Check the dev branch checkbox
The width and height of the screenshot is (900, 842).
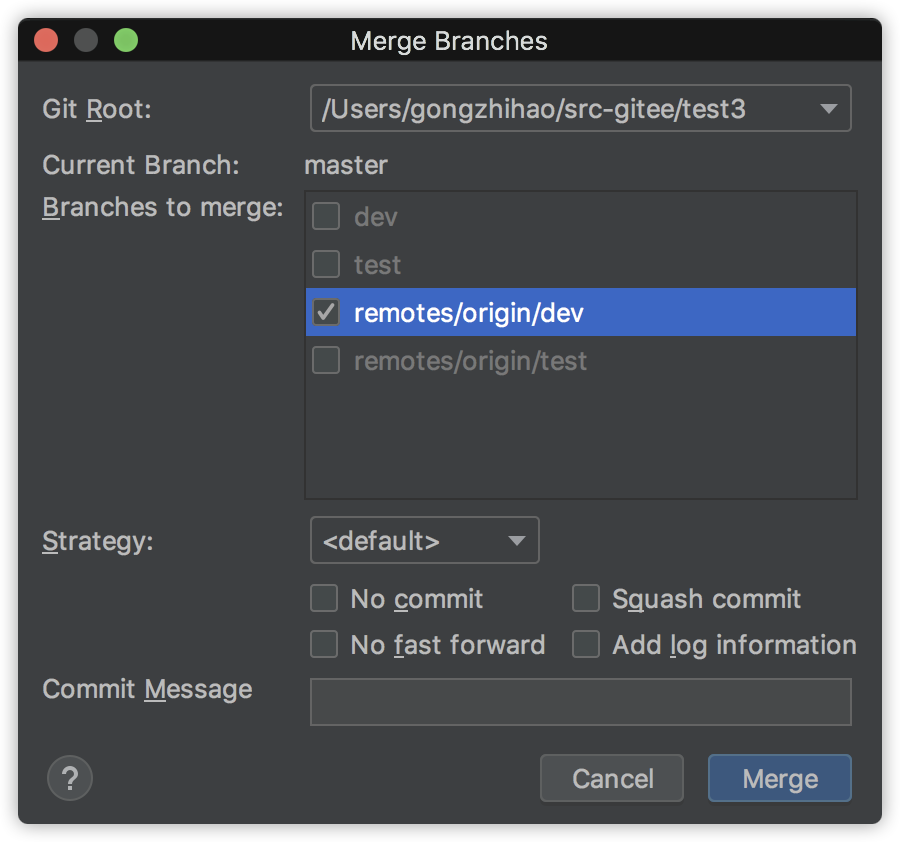tap(326, 216)
